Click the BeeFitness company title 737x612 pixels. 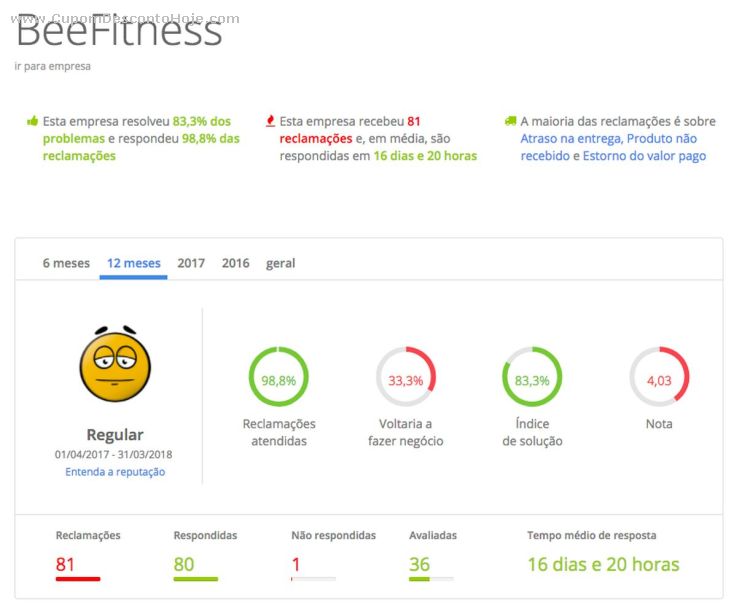[119, 33]
